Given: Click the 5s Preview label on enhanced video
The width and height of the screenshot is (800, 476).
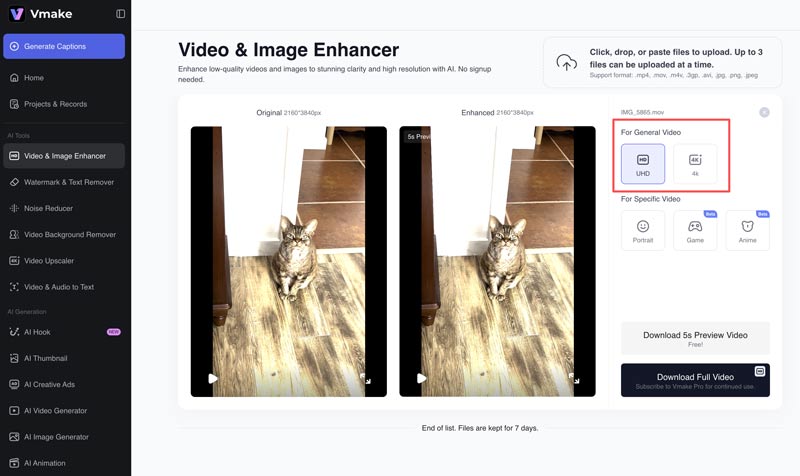Looking at the screenshot, I should [418, 137].
